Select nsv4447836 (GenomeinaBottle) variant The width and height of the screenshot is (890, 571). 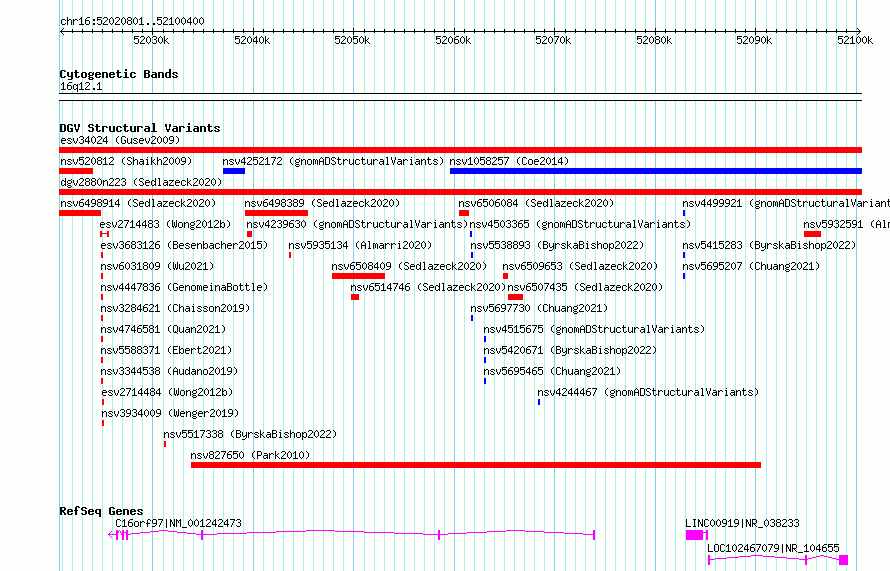[x=184, y=287]
